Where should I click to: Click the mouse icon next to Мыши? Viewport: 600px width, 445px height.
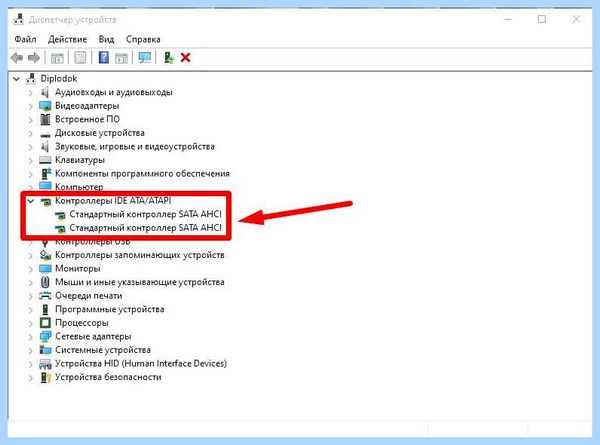click(45, 282)
